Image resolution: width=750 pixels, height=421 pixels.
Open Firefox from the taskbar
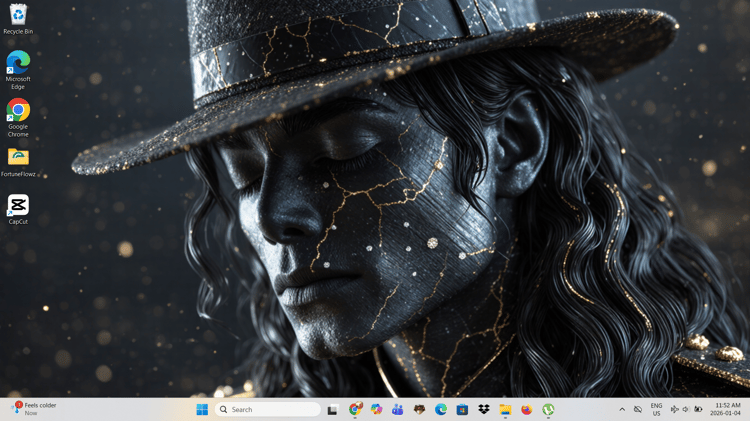click(x=527, y=410)
